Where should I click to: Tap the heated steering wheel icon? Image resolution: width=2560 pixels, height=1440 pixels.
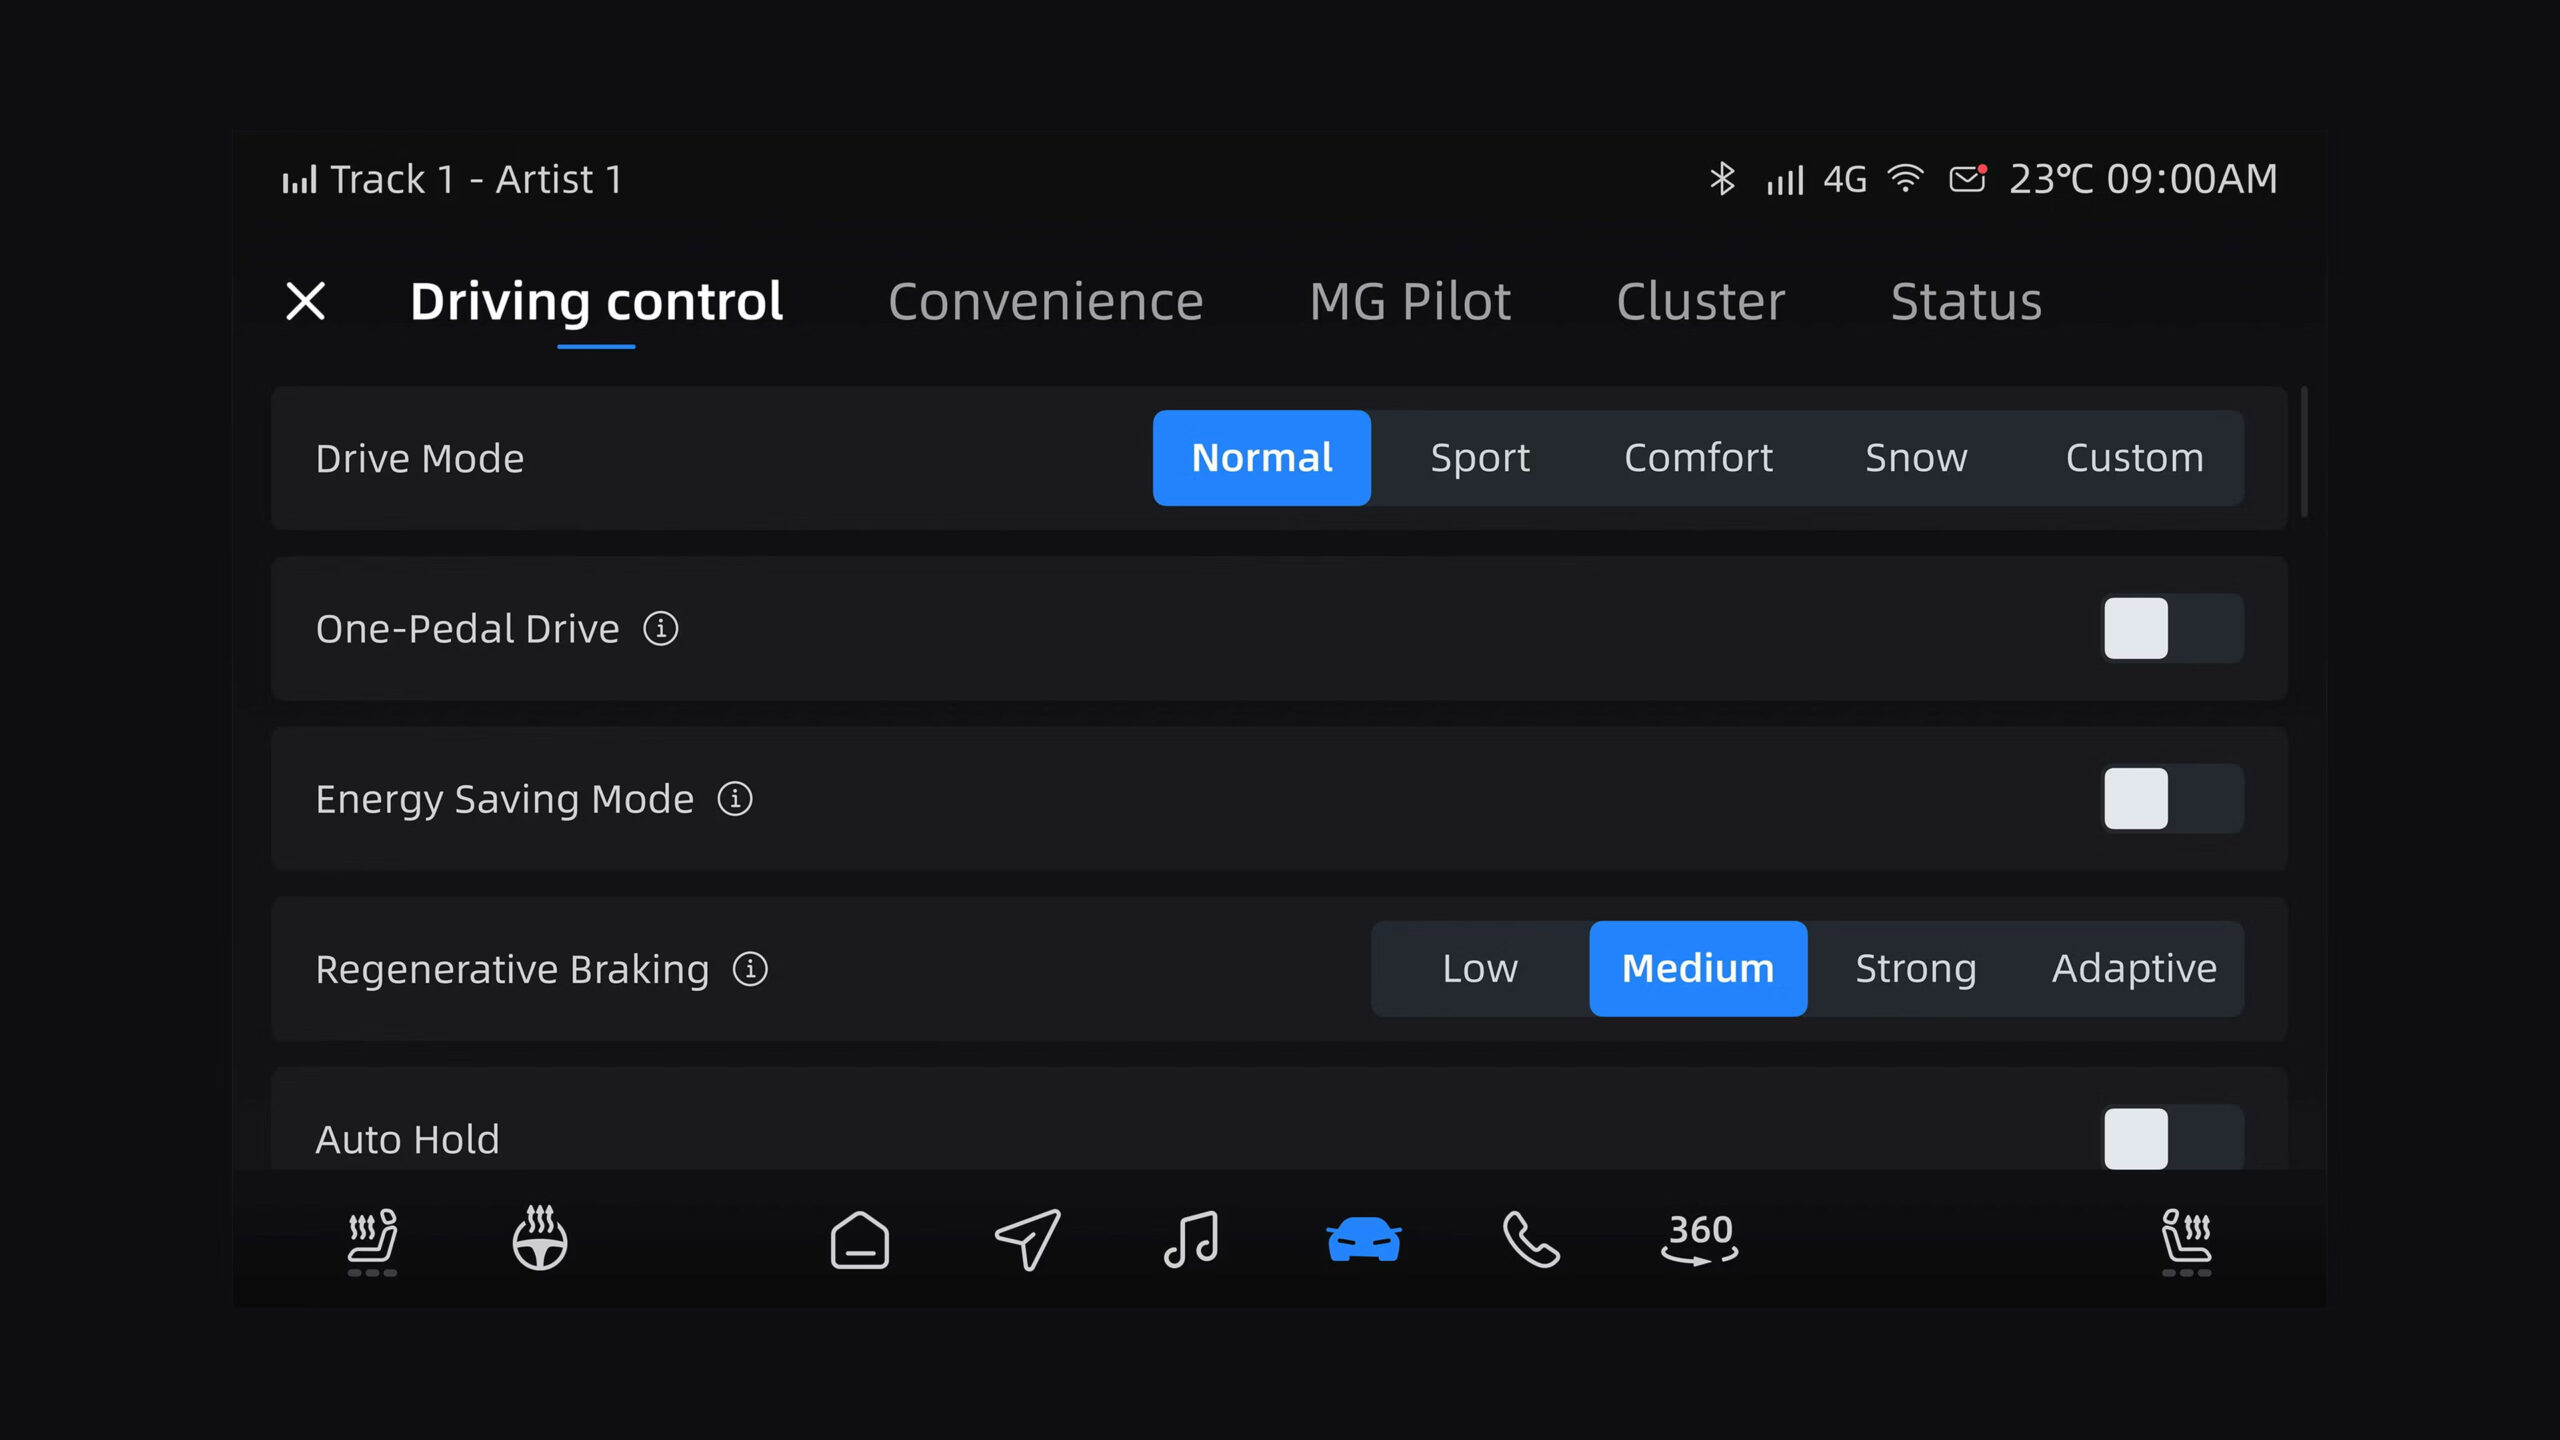540,1239
